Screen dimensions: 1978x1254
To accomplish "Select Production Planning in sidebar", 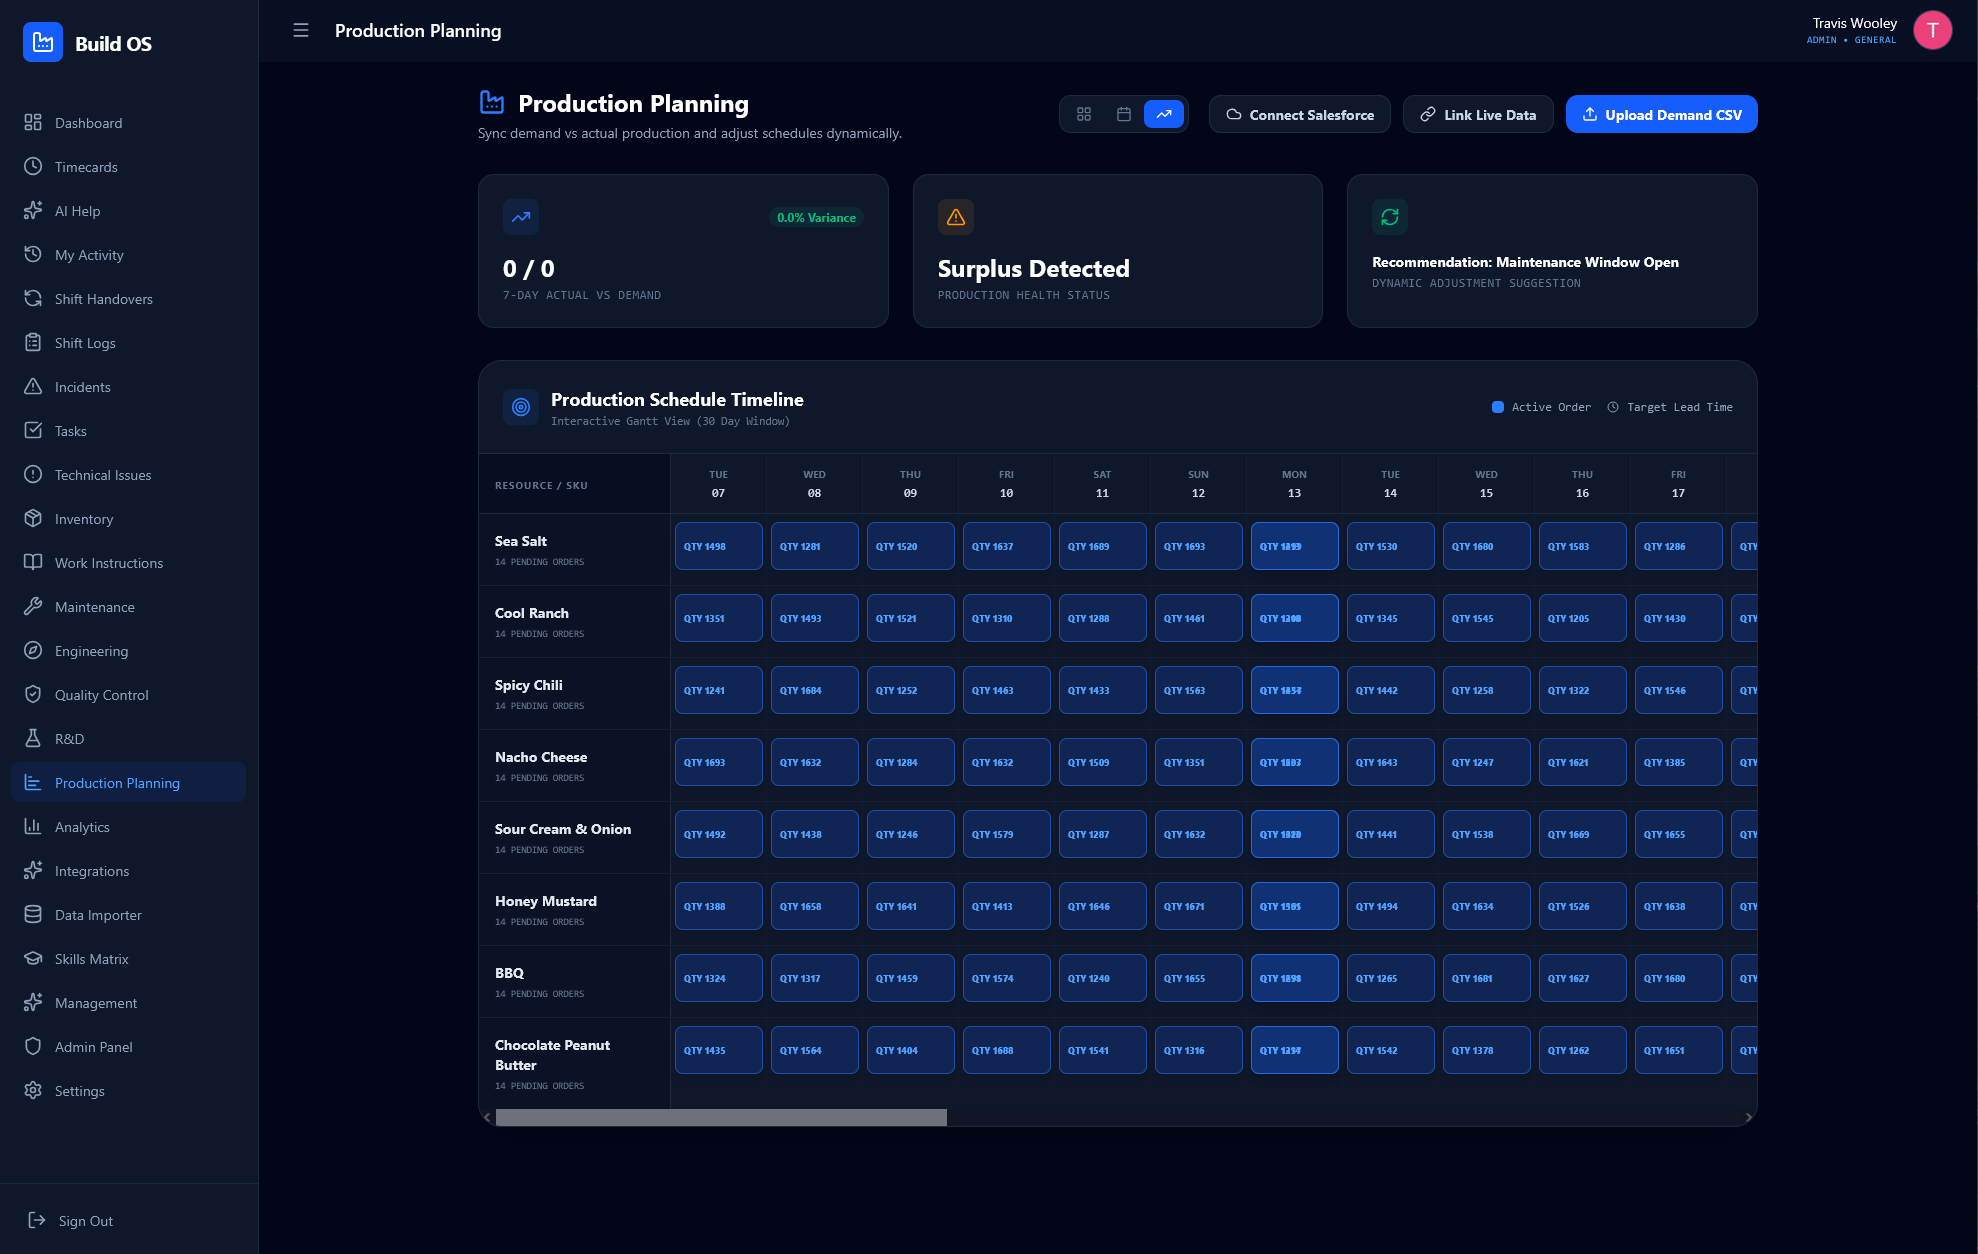I will (128, 782).
